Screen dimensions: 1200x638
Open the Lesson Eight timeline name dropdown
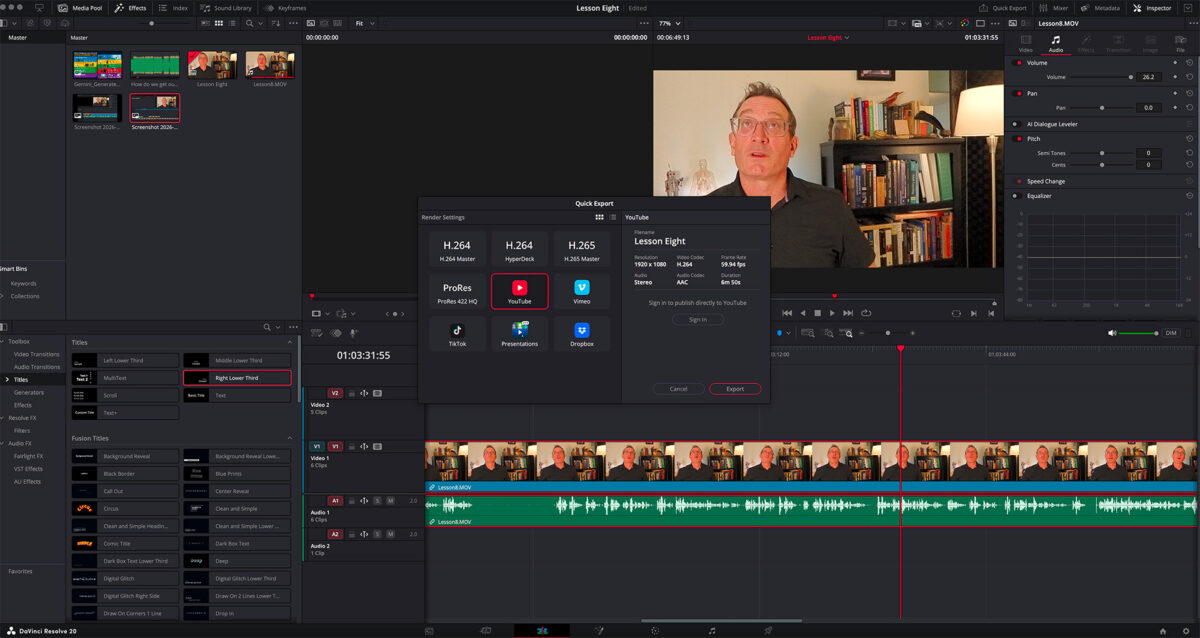(828, 37)
